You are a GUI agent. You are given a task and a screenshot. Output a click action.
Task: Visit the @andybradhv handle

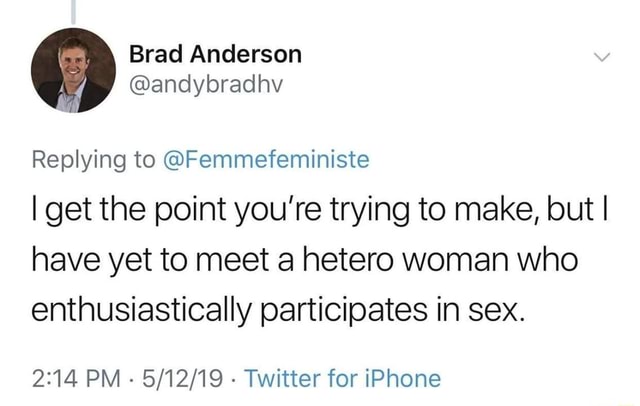pos(206,85)
